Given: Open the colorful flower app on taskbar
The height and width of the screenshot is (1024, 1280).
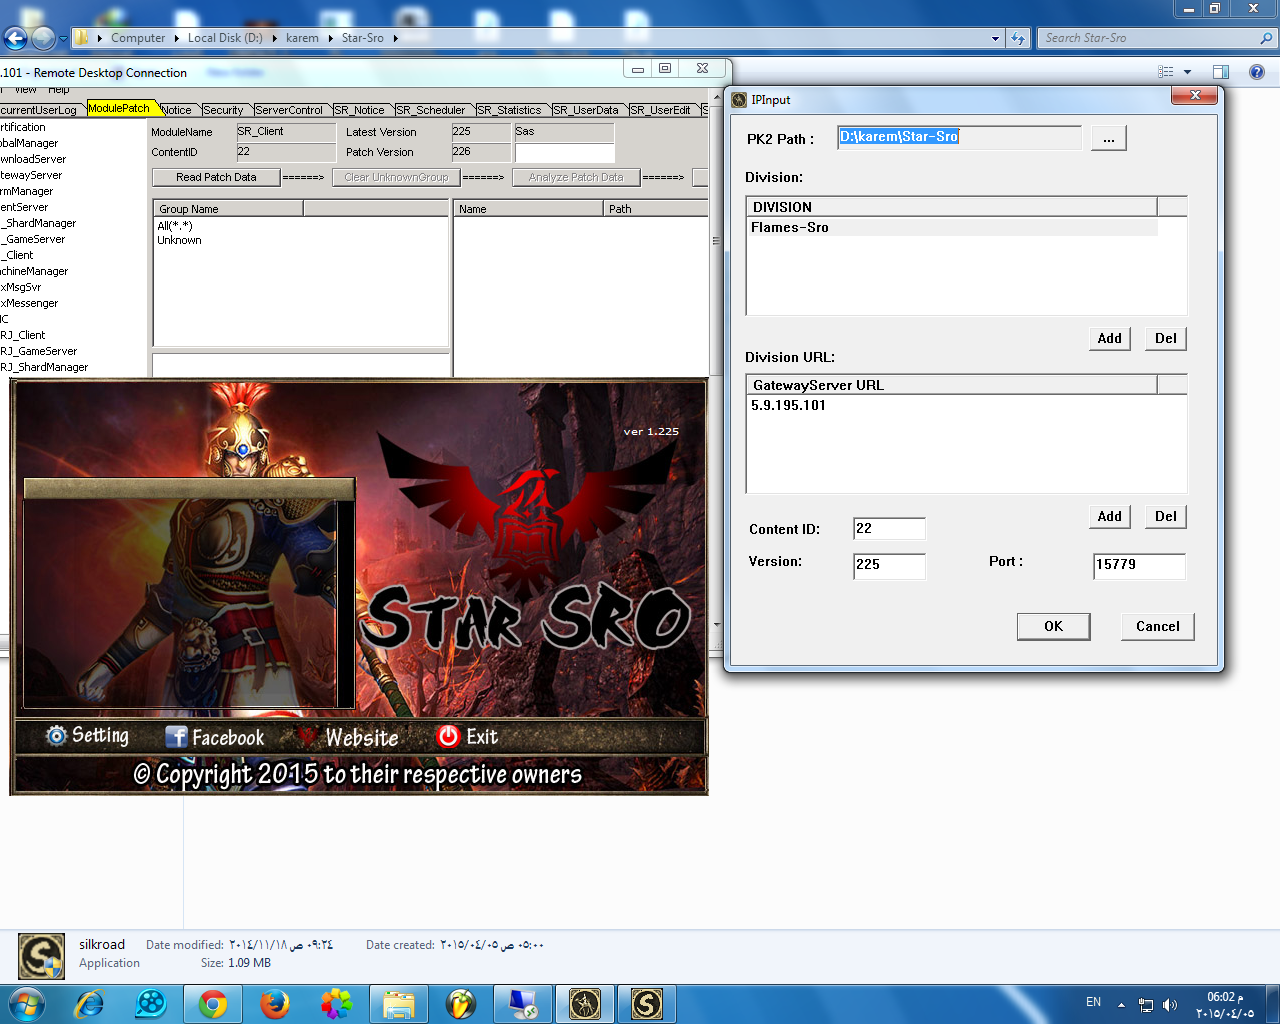Looking at the screenshot, I should pos(337,1003).
